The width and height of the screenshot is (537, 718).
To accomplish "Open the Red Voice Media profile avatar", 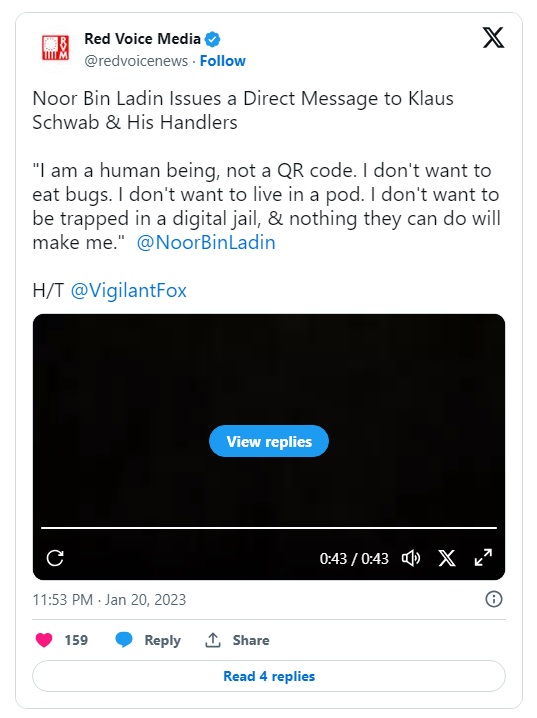I will click(55, 48).
